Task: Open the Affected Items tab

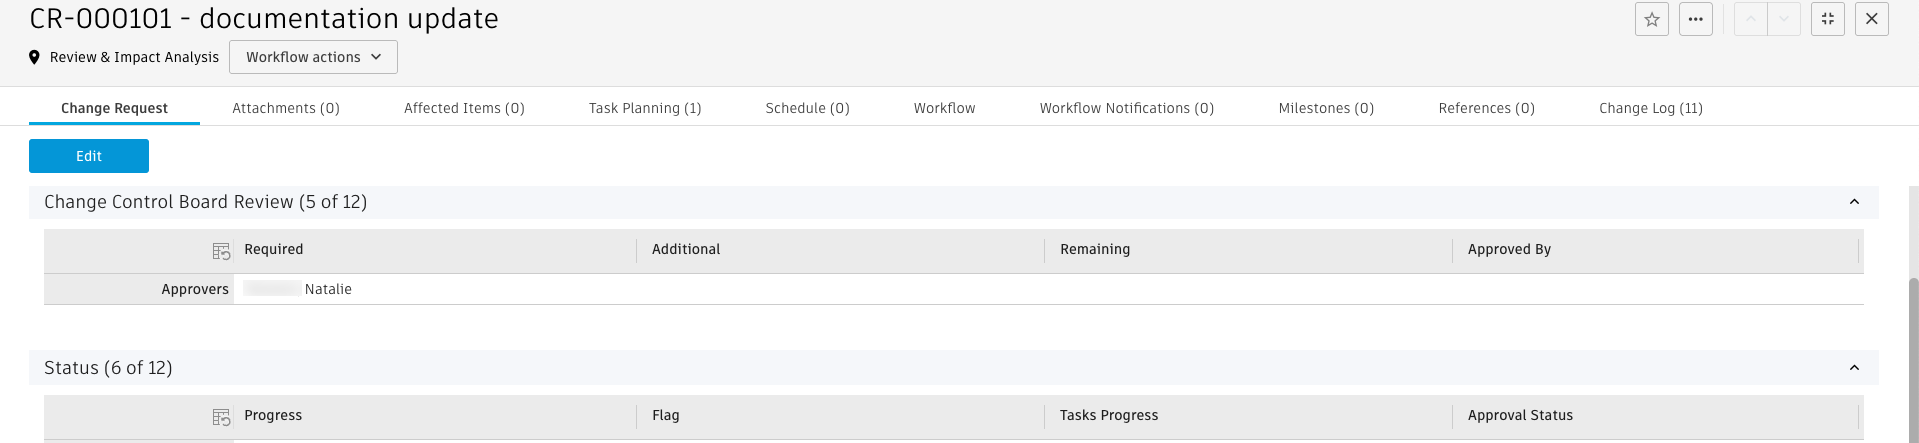Action: [464, 108]
